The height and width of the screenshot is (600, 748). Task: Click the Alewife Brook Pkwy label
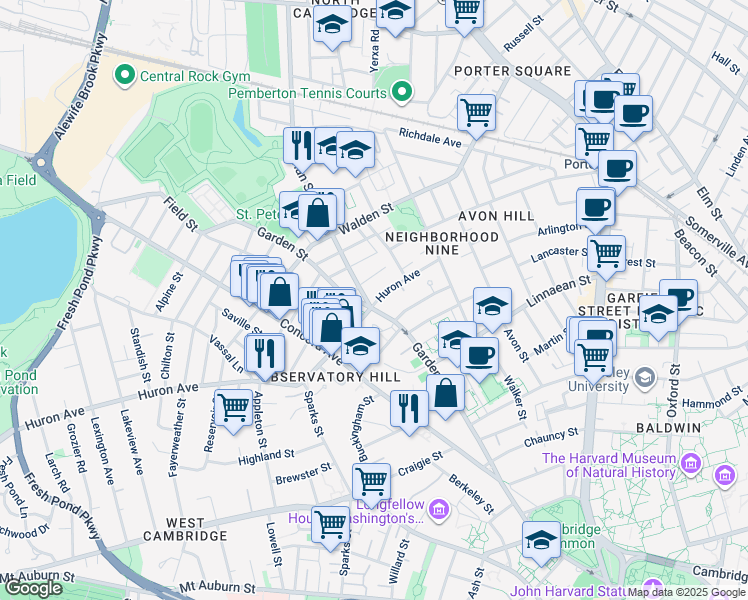pos(82,87)
